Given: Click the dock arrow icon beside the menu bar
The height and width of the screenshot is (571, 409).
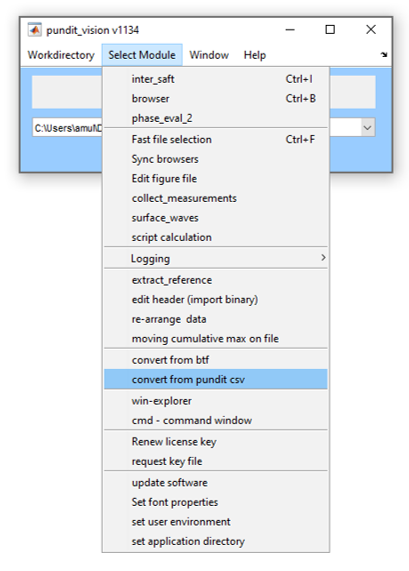Looking at the screenshot, I should 384,55.
